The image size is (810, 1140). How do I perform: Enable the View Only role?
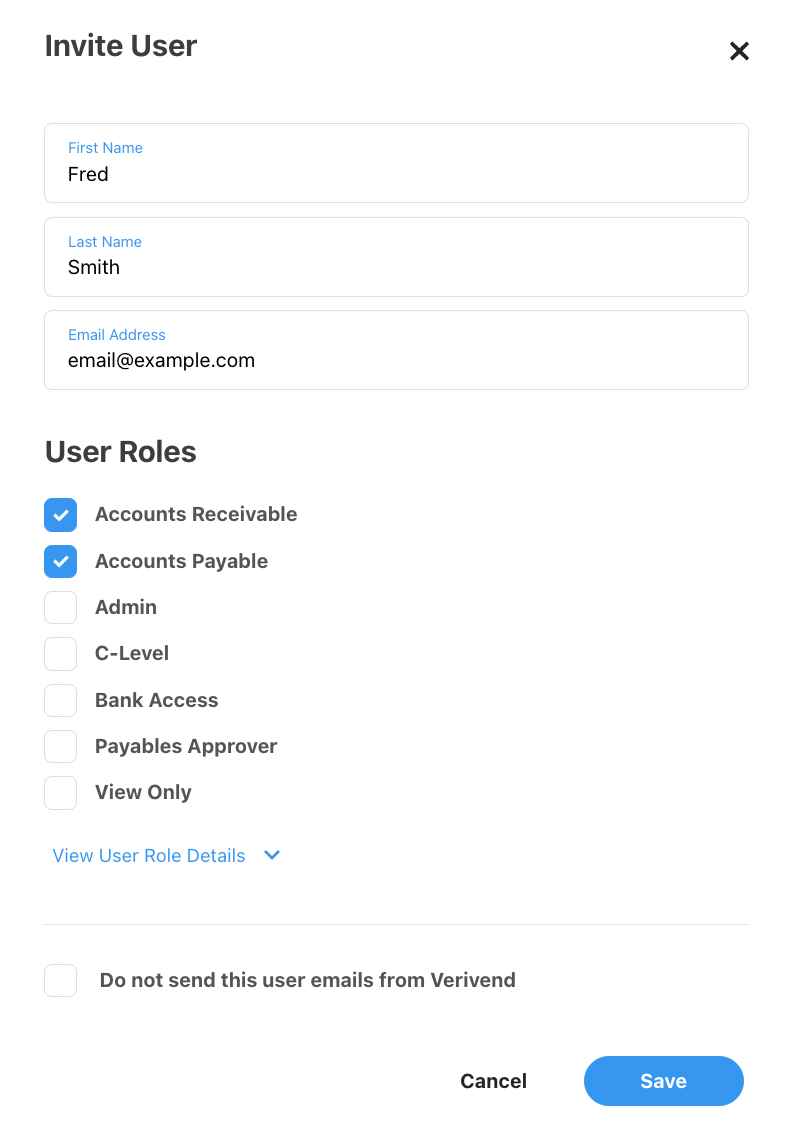tap(60, 792)
